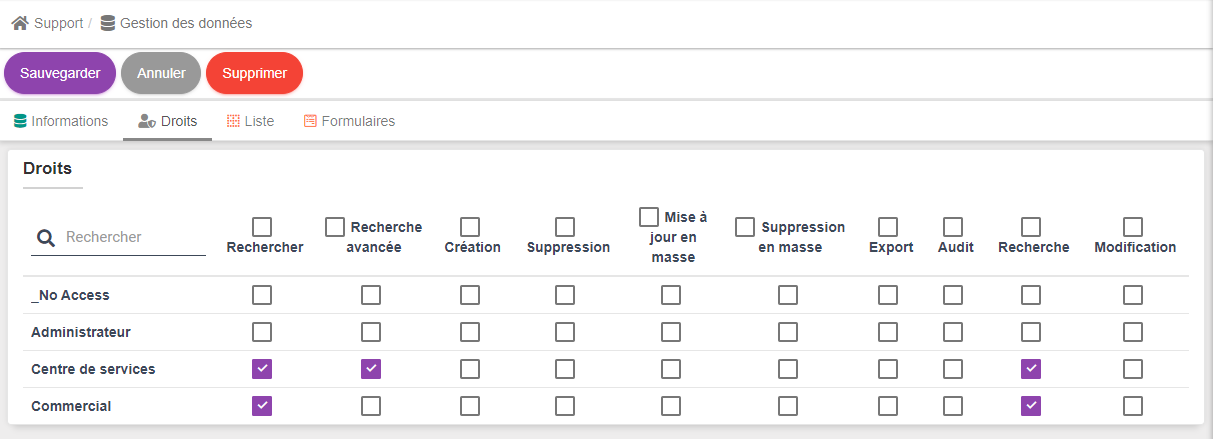Check Modification for Administrateur row
The image size is (1213, 439).
click(1133, 332)
